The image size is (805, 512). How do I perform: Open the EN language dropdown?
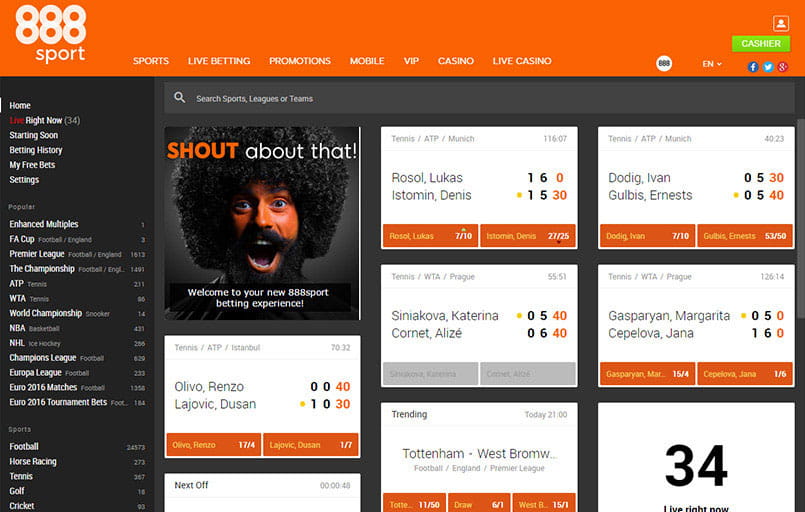(711, 64)
